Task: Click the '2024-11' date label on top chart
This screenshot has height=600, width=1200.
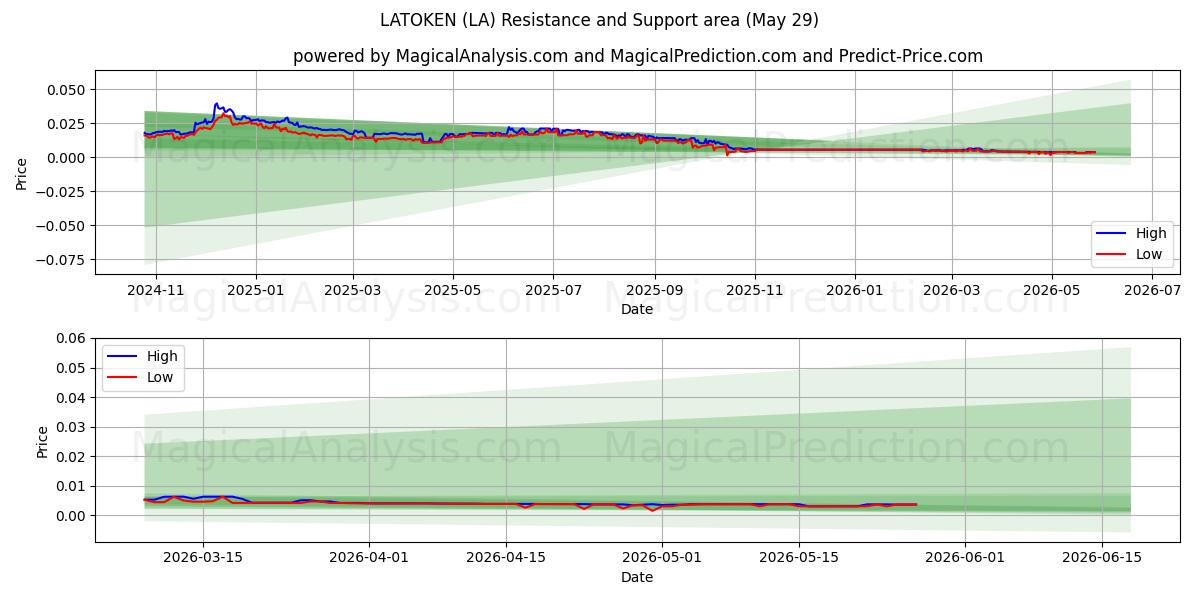Action: click(156, 291)
